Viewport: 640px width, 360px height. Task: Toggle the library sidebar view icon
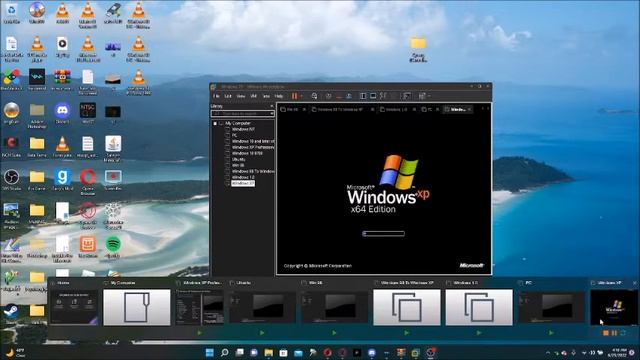[x=363, y=96]
